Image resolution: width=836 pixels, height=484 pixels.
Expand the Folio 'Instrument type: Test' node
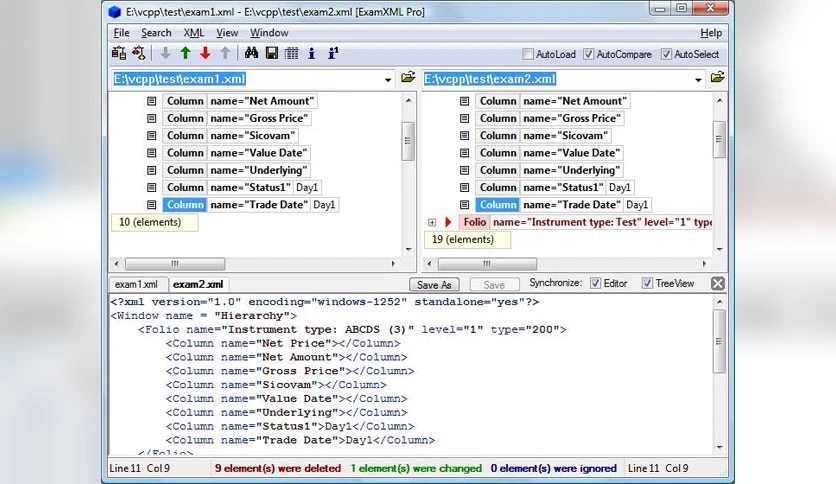432,222
